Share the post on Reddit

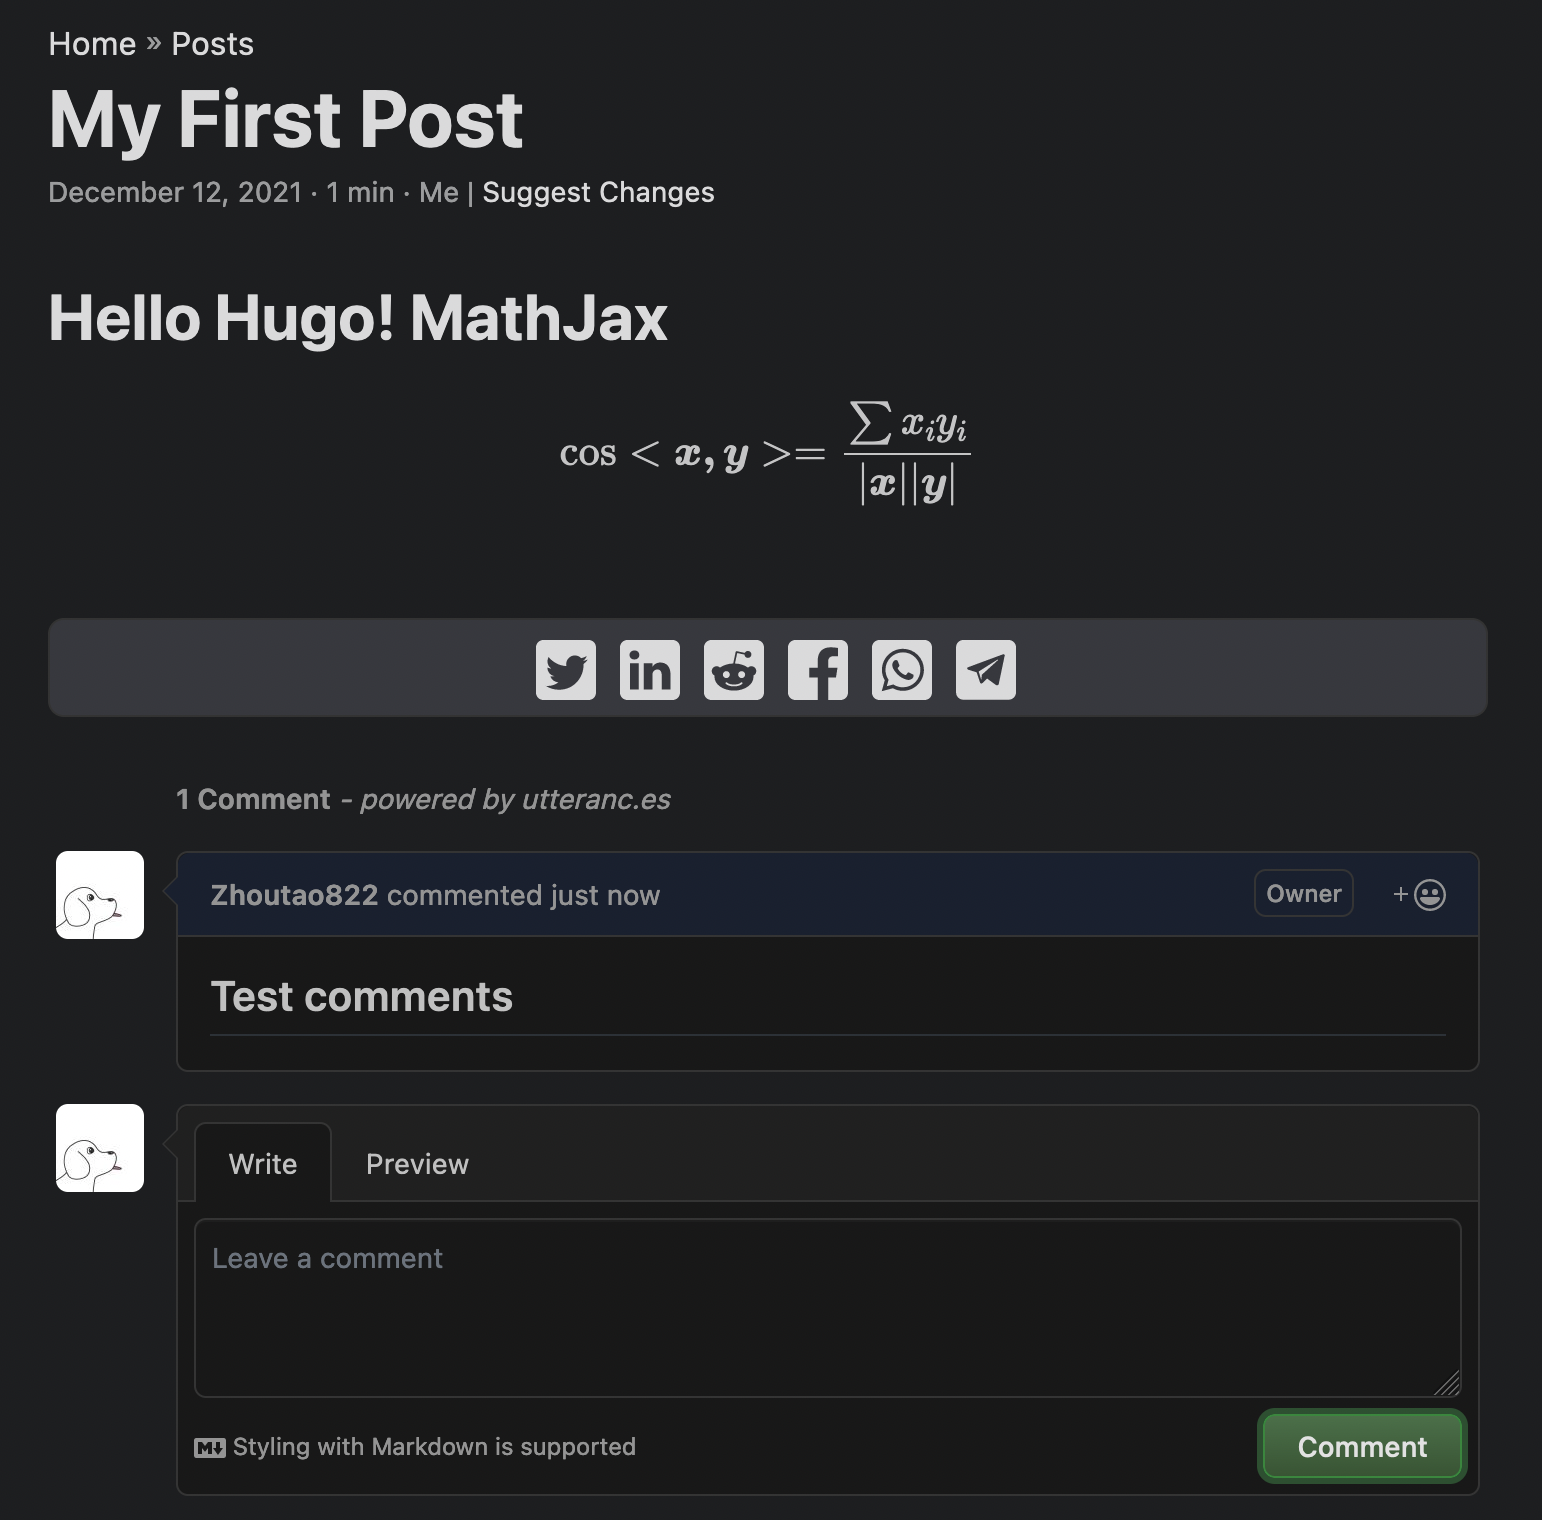pyautogui.click(x=734, y=670)
